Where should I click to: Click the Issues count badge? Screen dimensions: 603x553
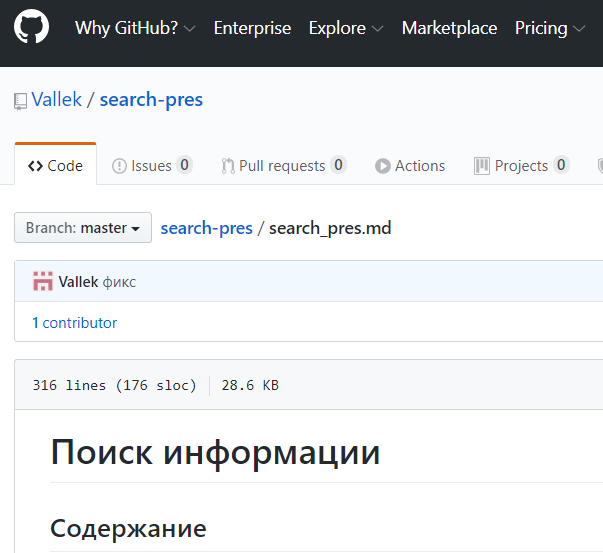click(185, 165)
